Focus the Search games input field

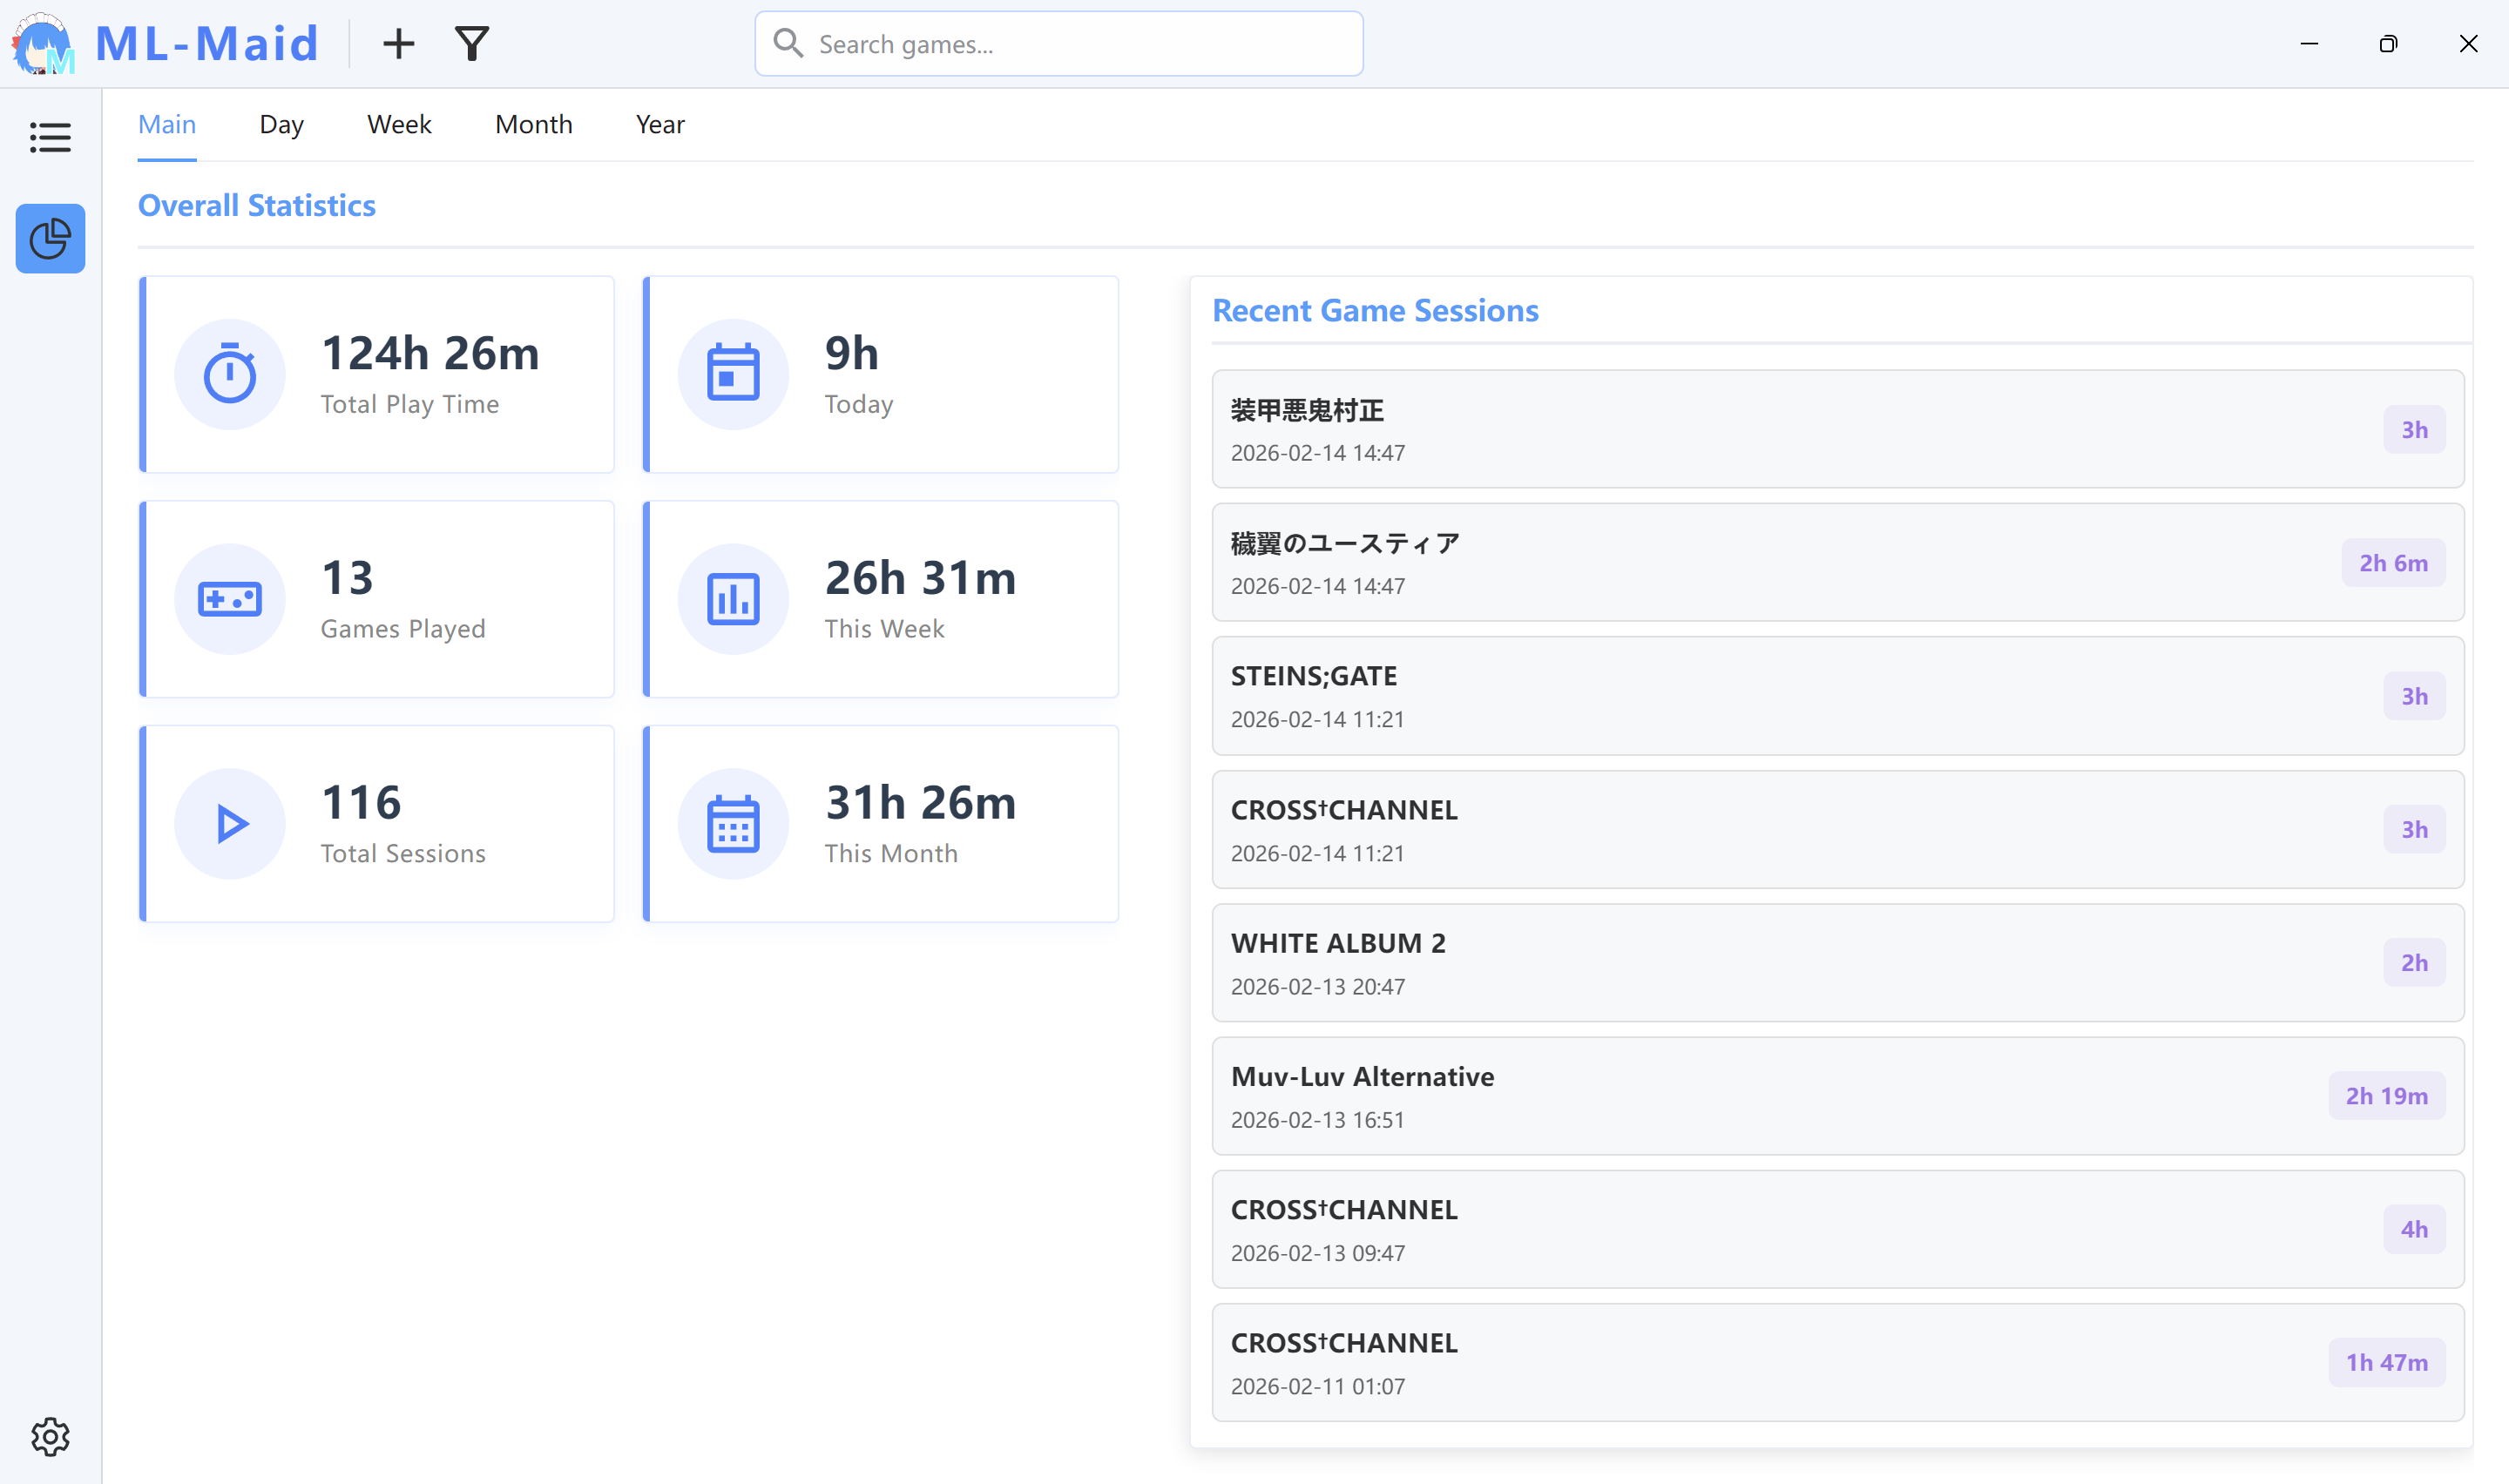(x=1059, y=44)
